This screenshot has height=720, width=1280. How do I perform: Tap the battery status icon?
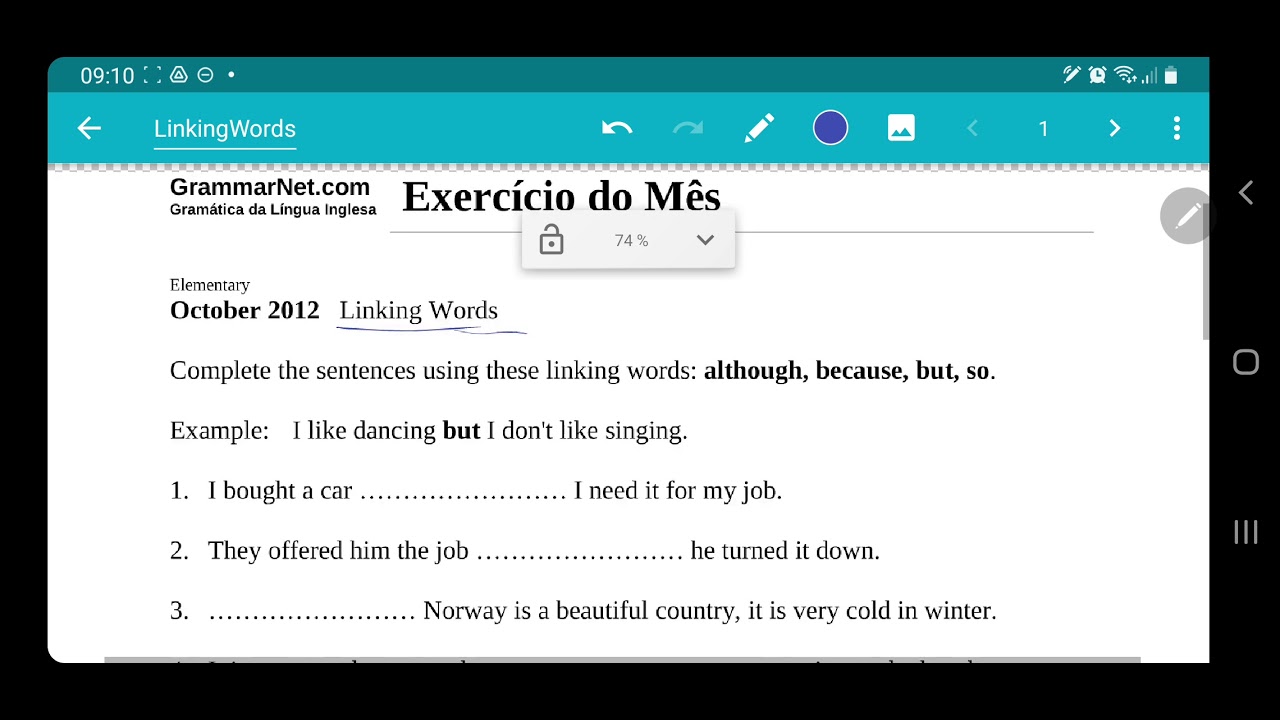1171,75
